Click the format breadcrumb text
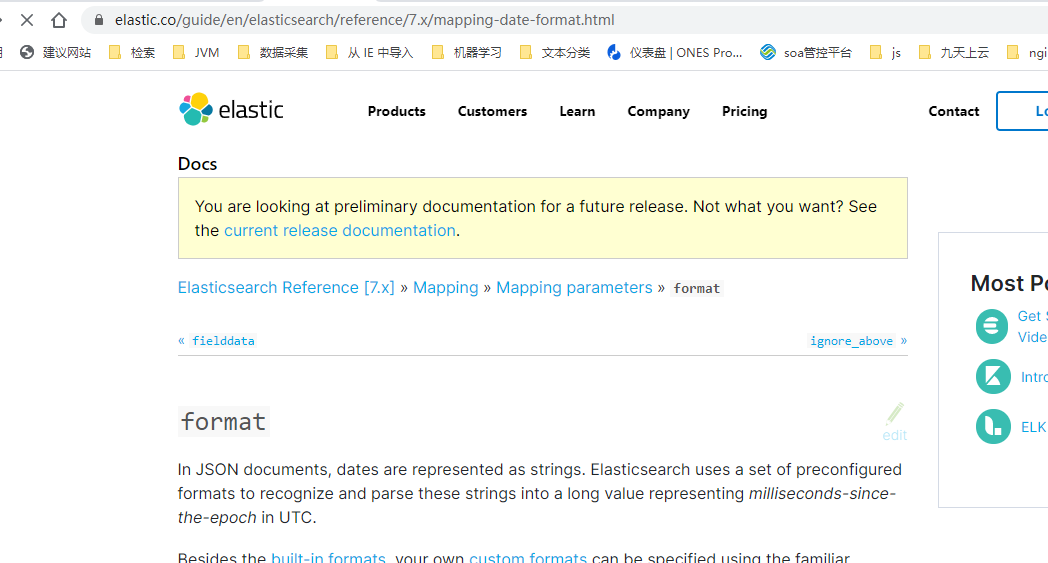 (x=696, y=288)
